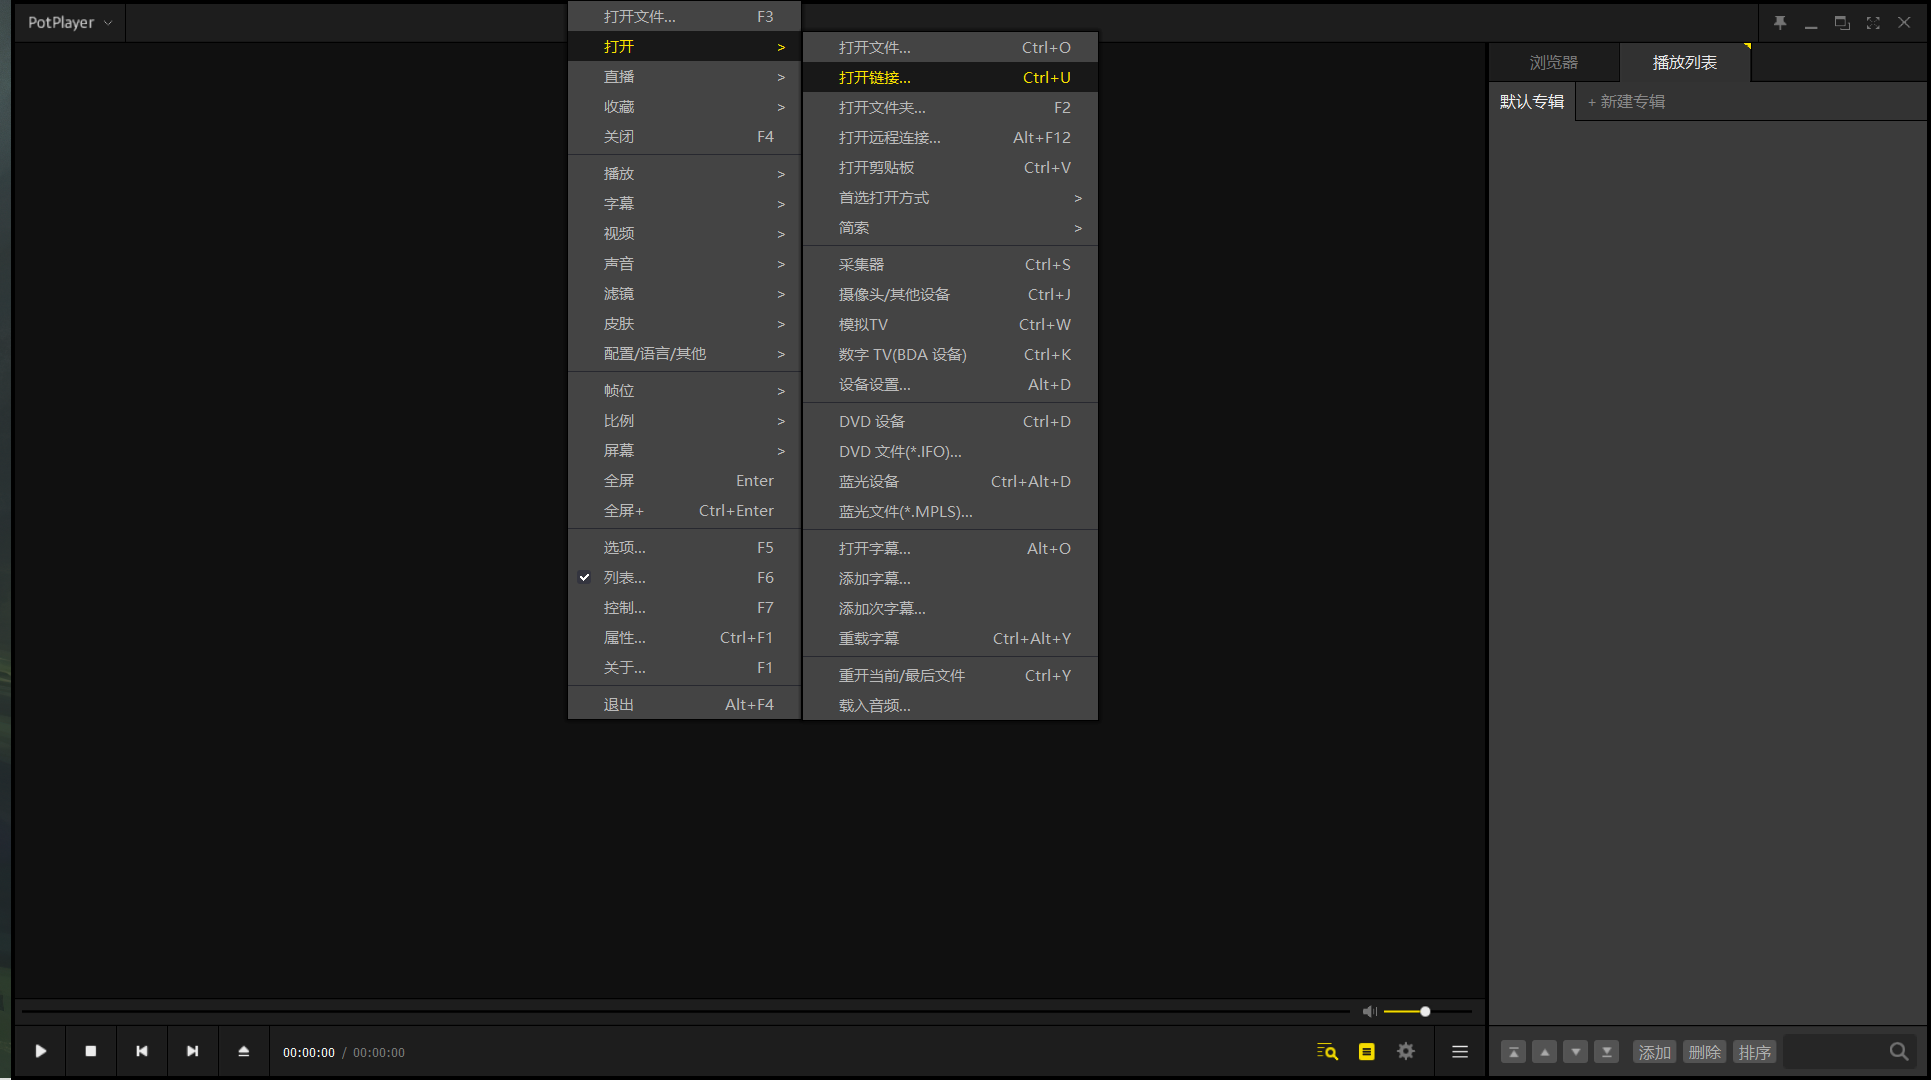This screenshot has height=1080, width=1931.
Task: Toggle the yellow playlist panel icon
Action: tap(1366, 1051)
